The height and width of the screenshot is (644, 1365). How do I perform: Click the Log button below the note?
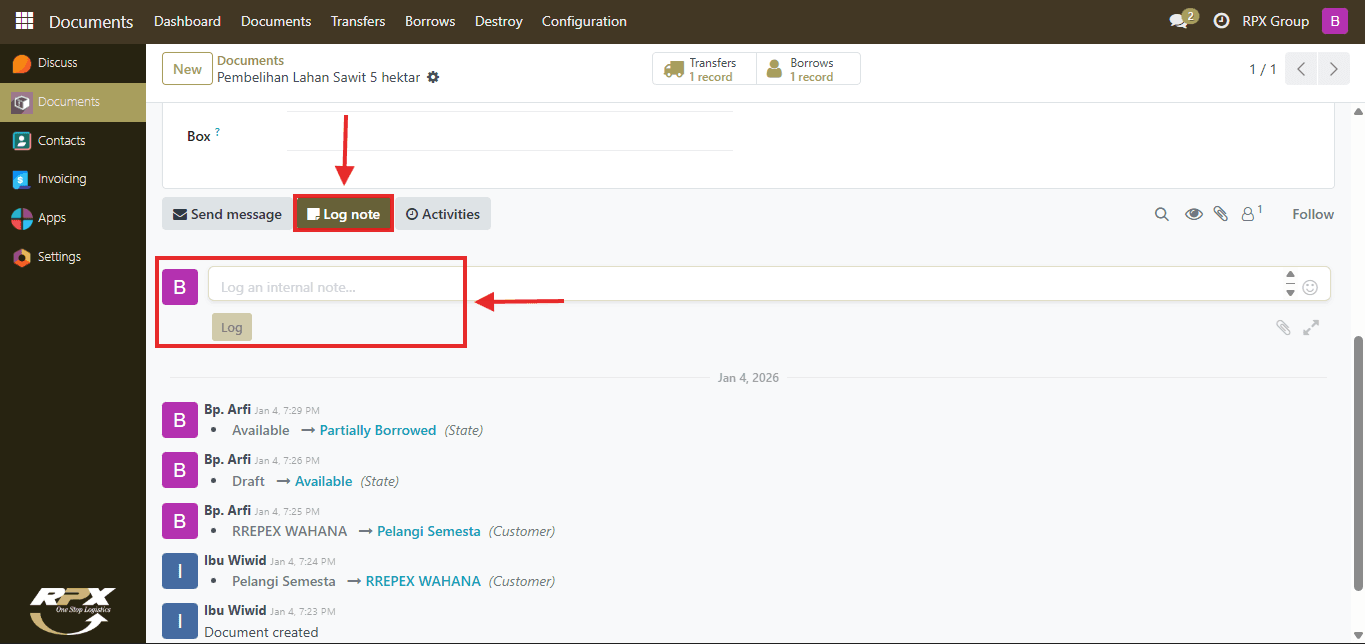pos(232,327)
